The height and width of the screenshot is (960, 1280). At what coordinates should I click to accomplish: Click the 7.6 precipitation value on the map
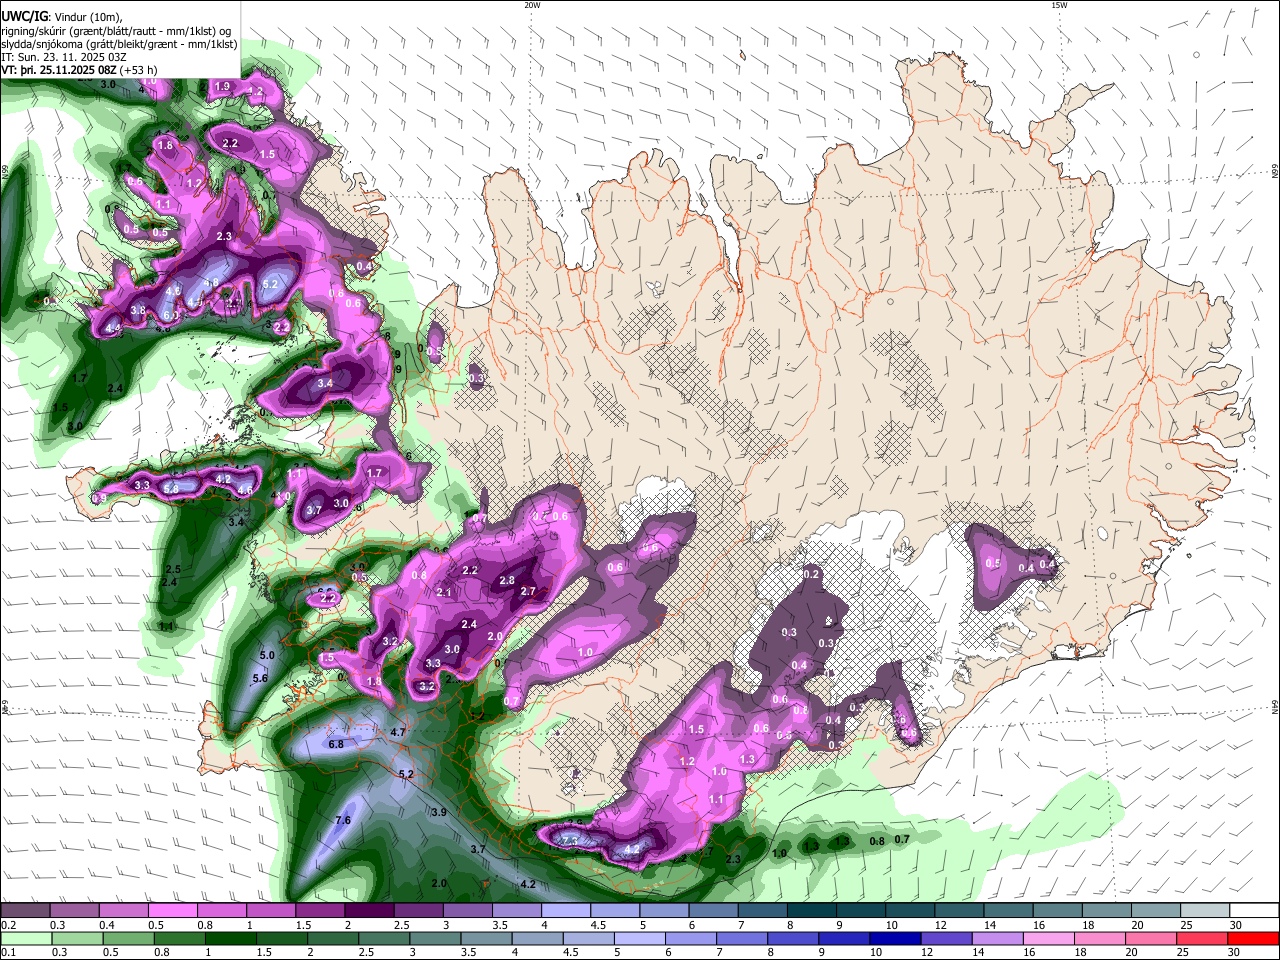(x=343, y=820)
